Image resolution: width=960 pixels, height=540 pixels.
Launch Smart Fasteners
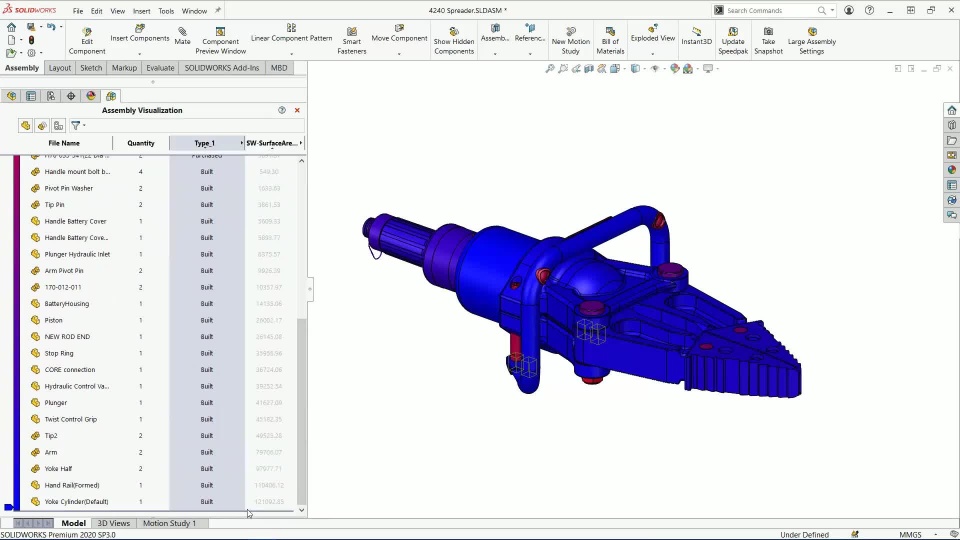tap(351, 41)
